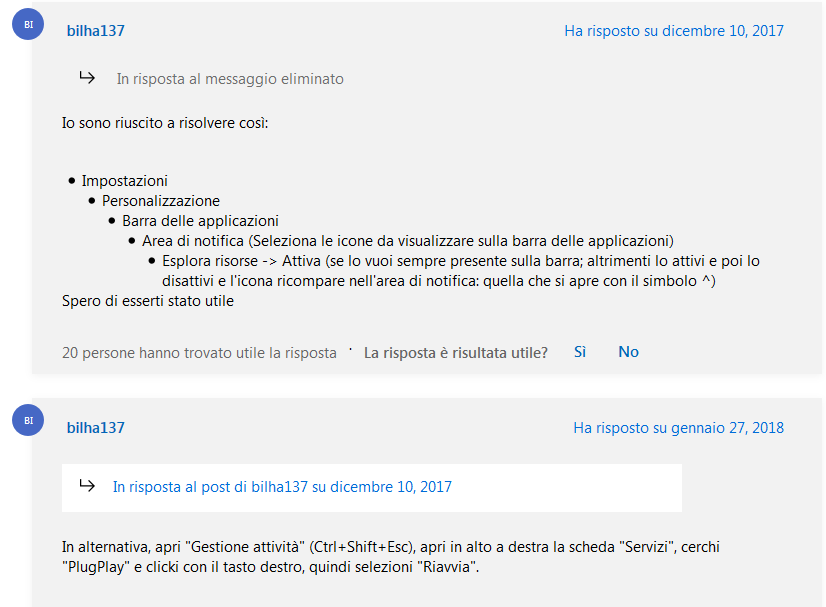Click the BI avatar on the December 2017 reply
826x607 pixels.
[x=28, y=24]
